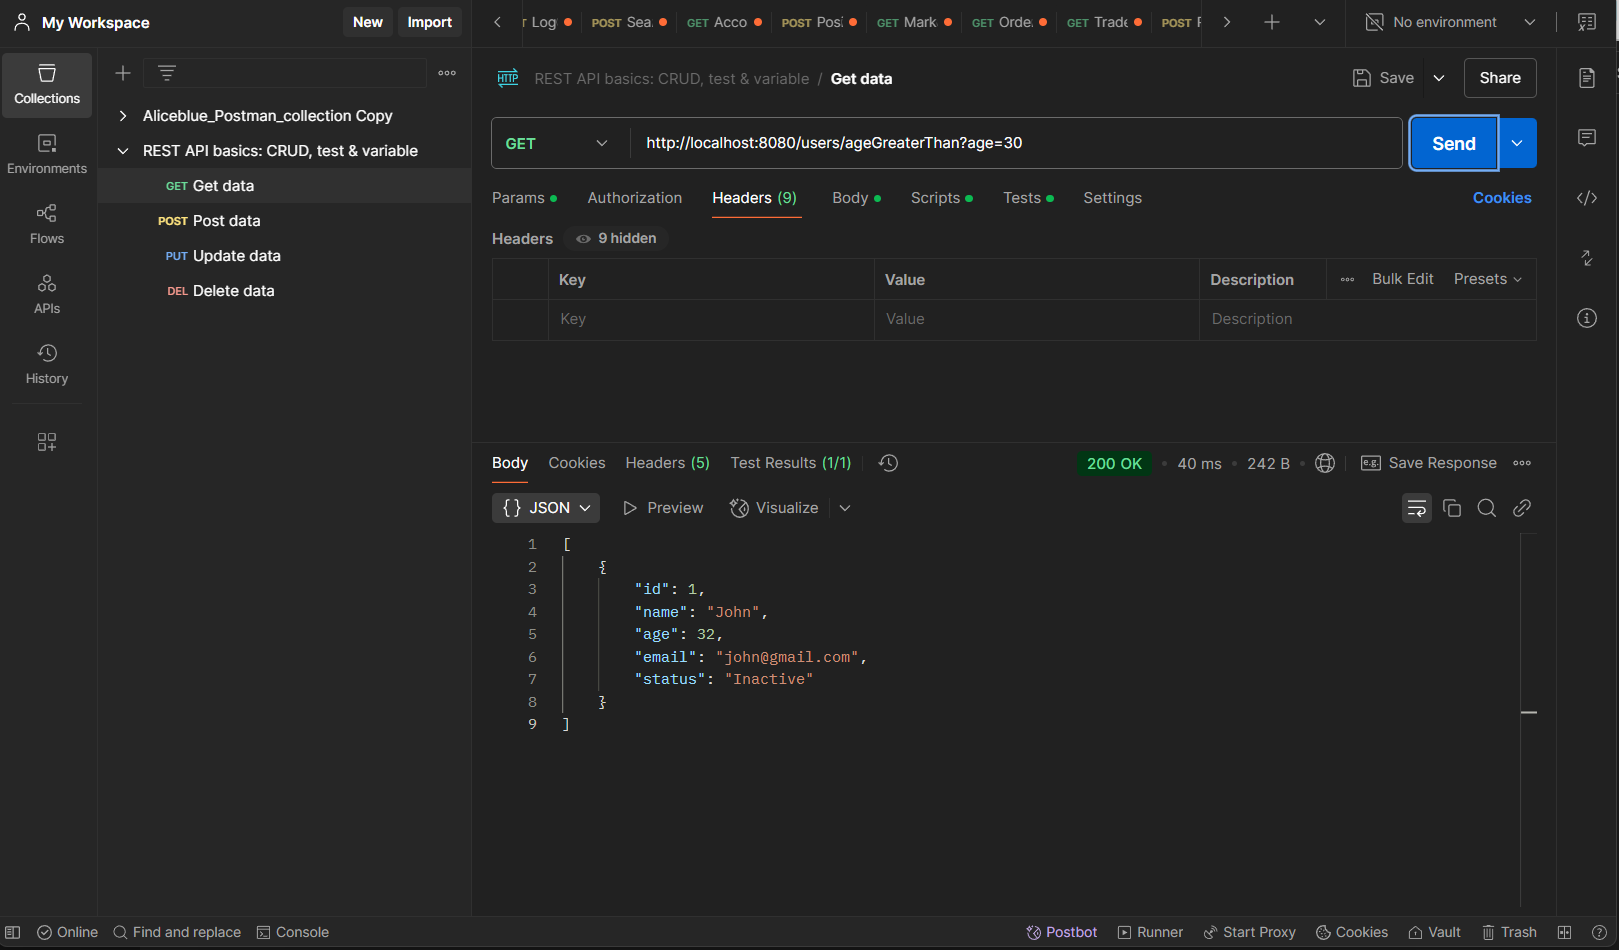
Task: Open the Environments sidebar panel
Action: pyautogui.click(x=47, y=155)
